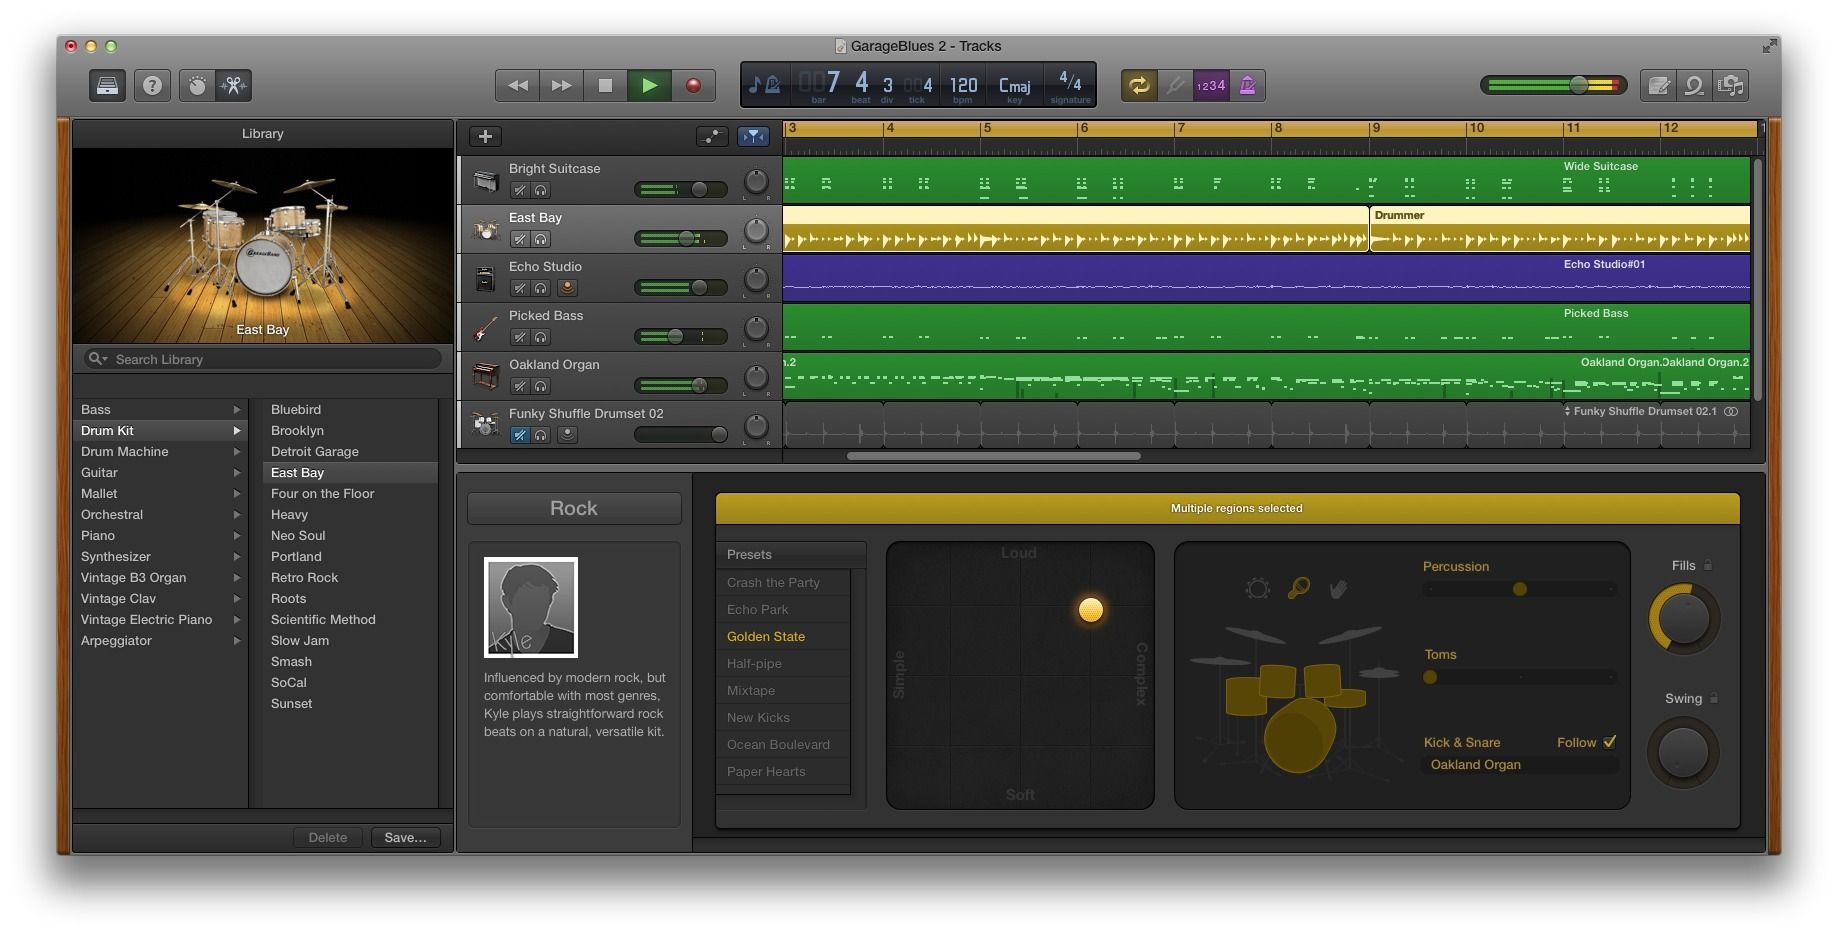Toggle the Fills lock icon
Screen dimensions: 1838x934
(x=1708, y=565)
